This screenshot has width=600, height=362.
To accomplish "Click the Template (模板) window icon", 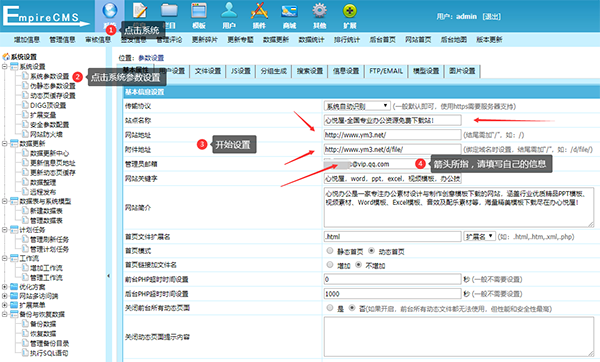I will tap(199, 11).
